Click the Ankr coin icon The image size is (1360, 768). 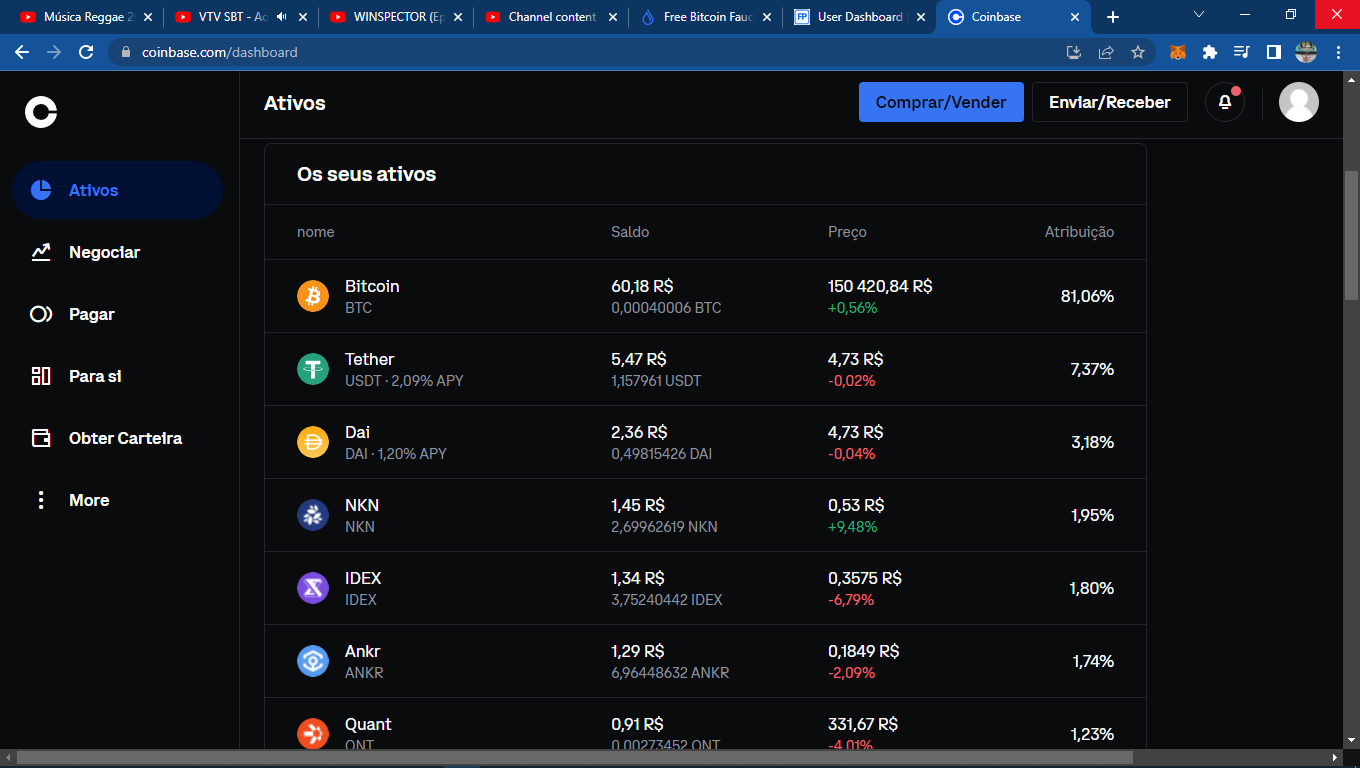click(x=313, y=661)
